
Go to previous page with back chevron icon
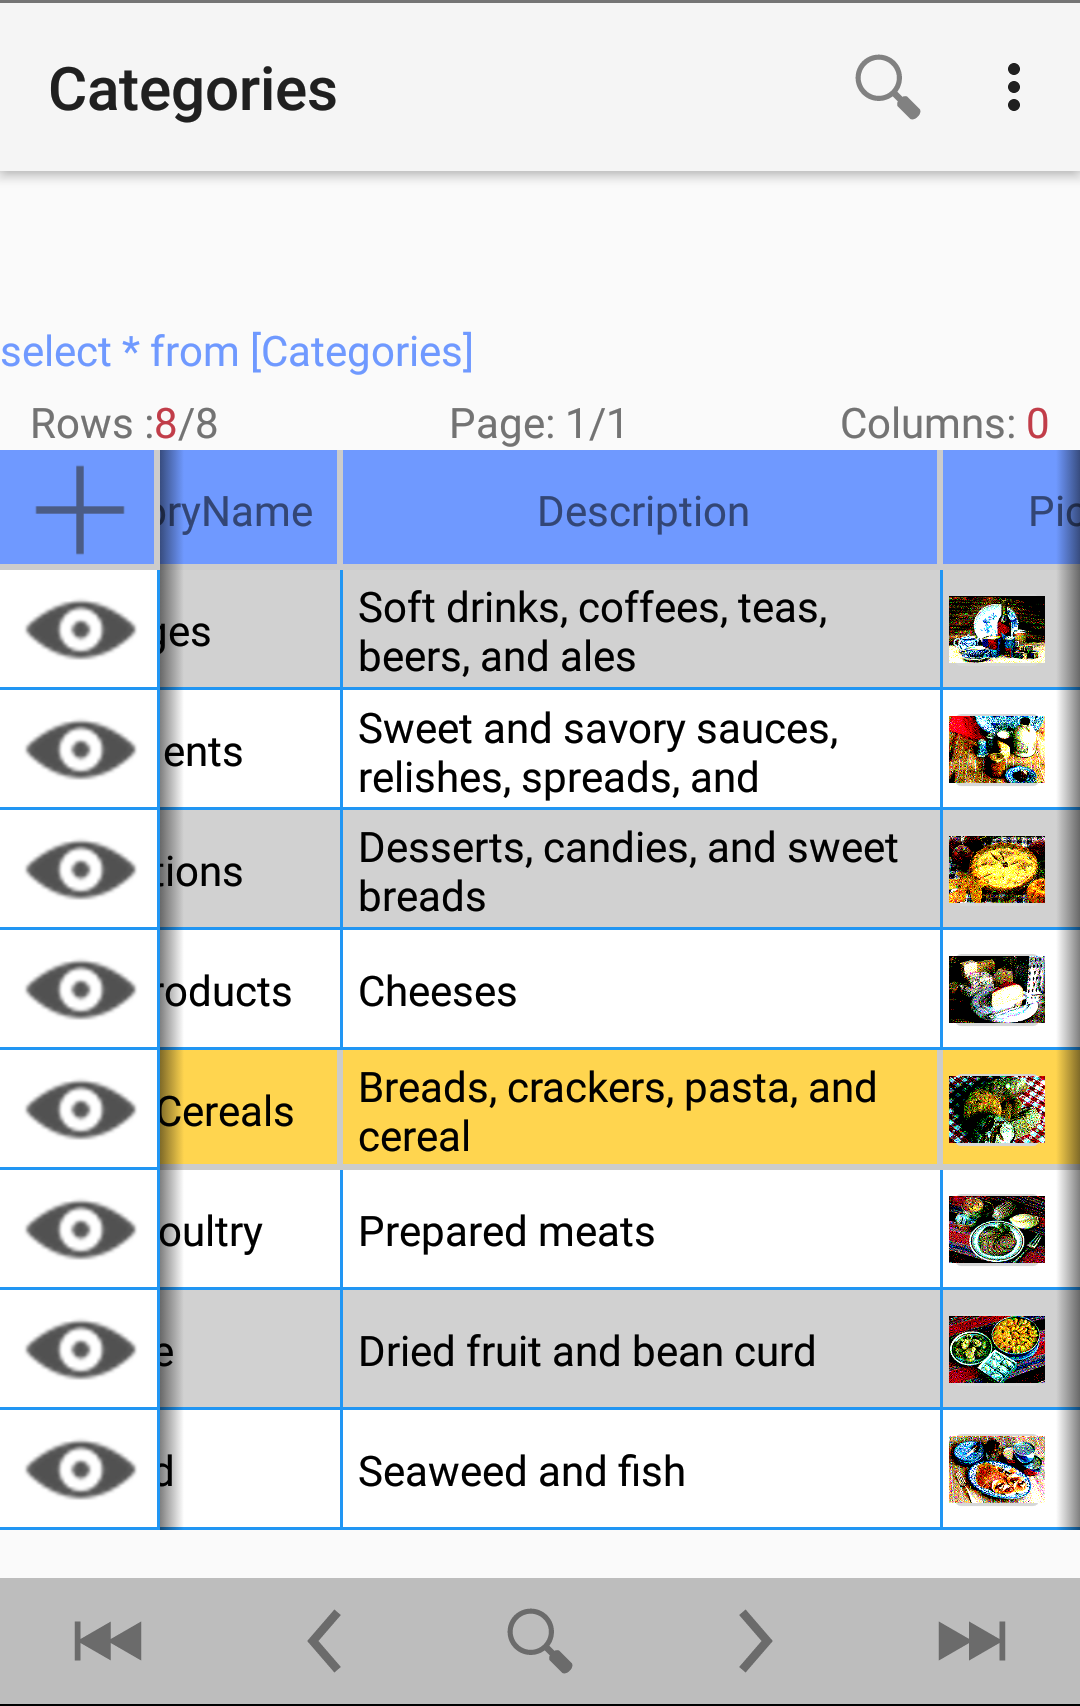pyautogui.click(x=323, y=1638)
